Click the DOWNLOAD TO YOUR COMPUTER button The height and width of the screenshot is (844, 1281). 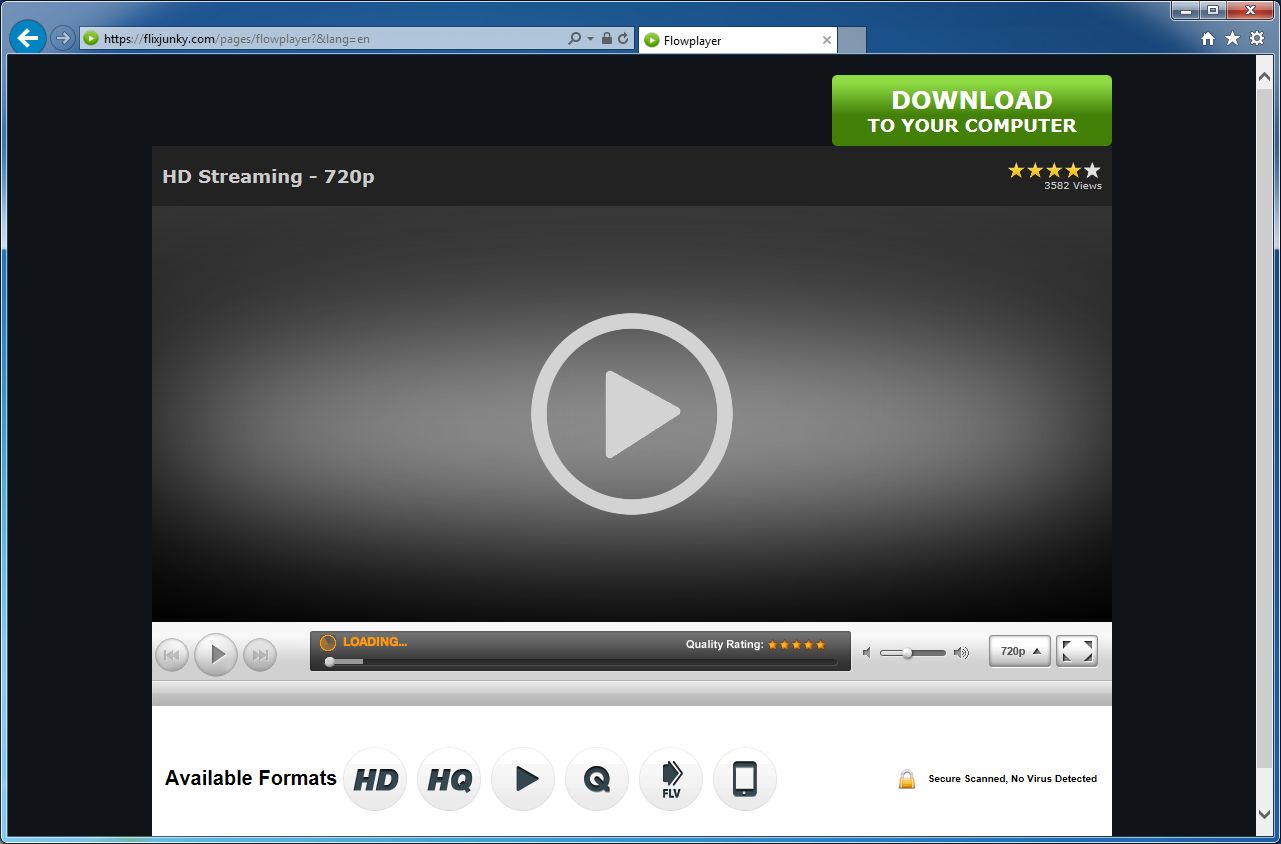point(971,110)
